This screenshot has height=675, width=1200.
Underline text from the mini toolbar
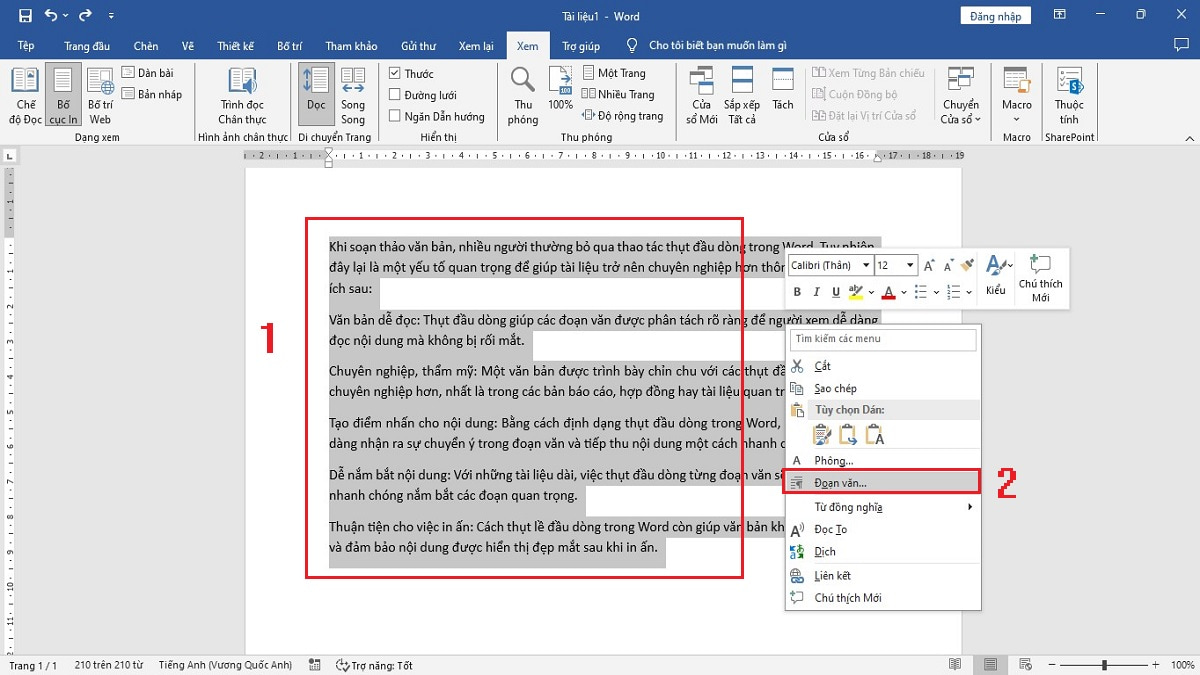pyautogui.click(x=836, y=292)
